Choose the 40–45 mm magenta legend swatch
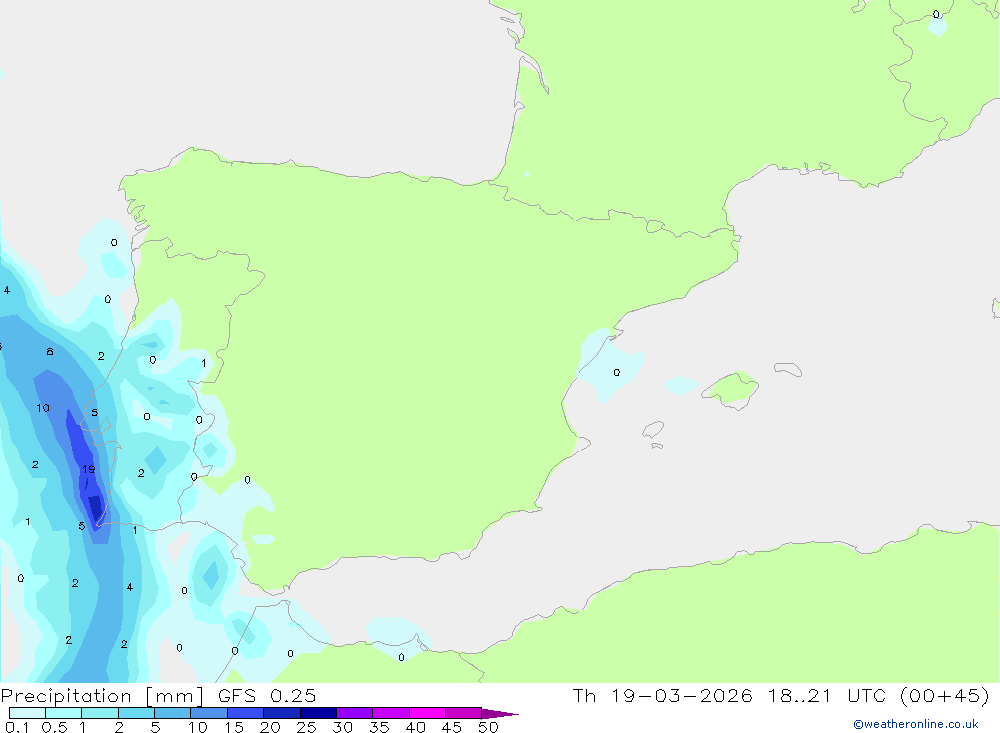This screenshot has width=1000, height=733. pyautogui.click(x=427, y=713)
